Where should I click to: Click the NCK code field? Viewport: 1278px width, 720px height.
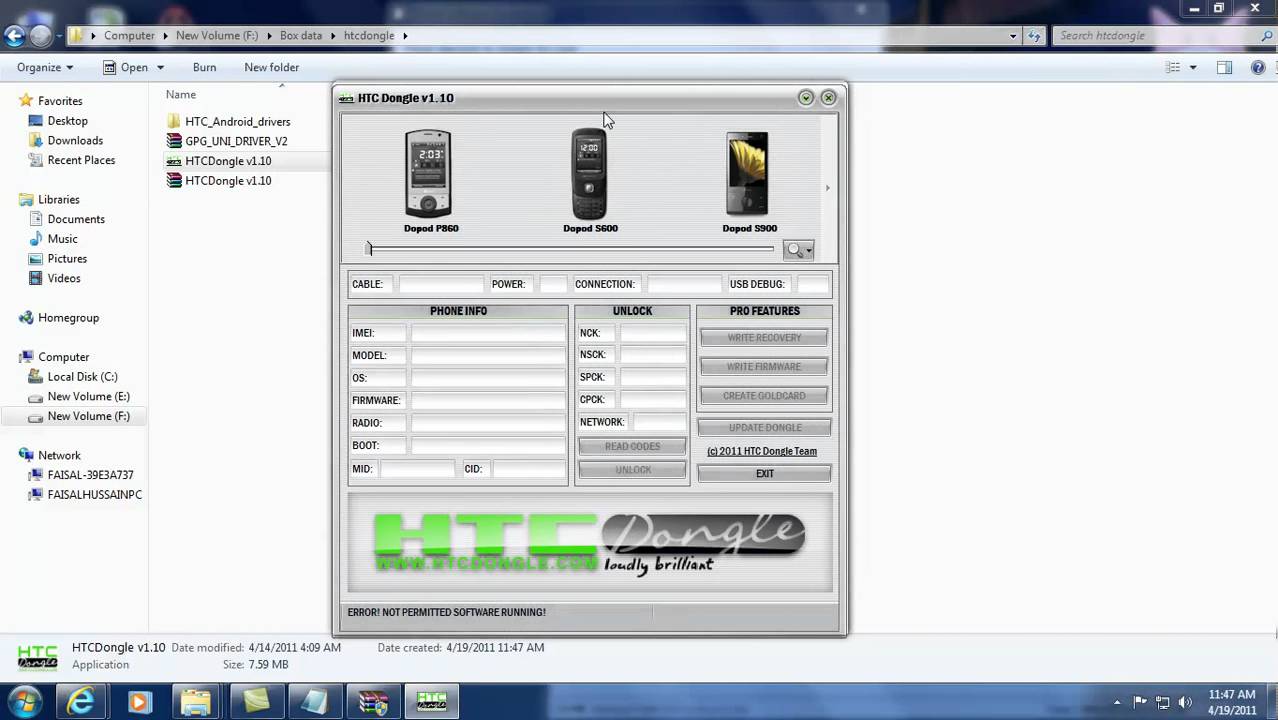pos(653,333)
